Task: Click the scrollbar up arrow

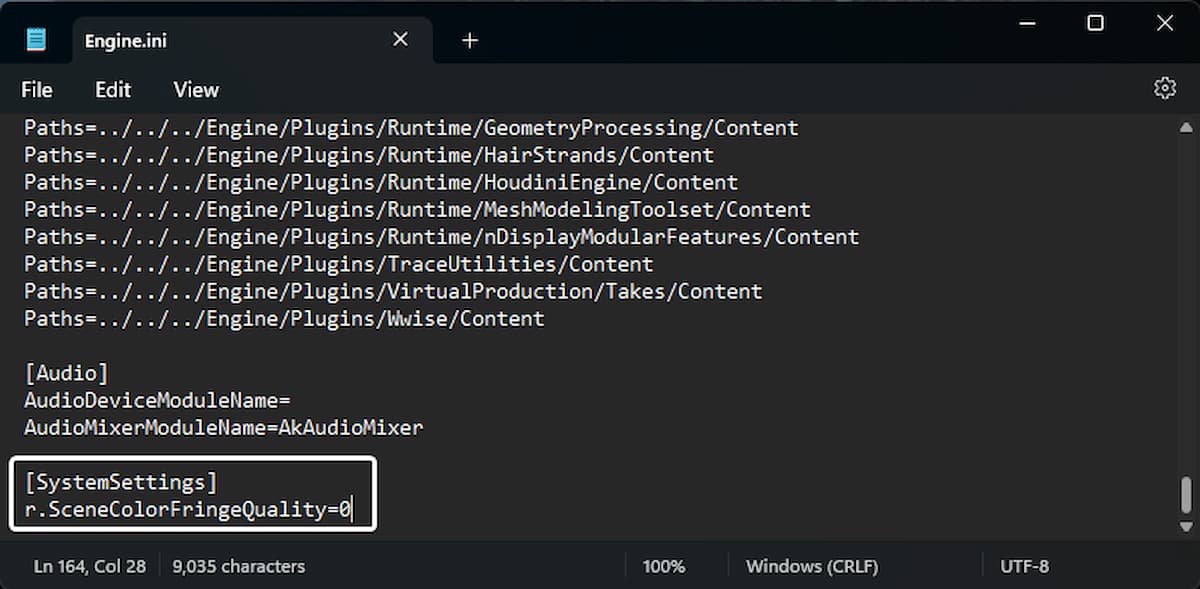Action: click(1186, 128)
